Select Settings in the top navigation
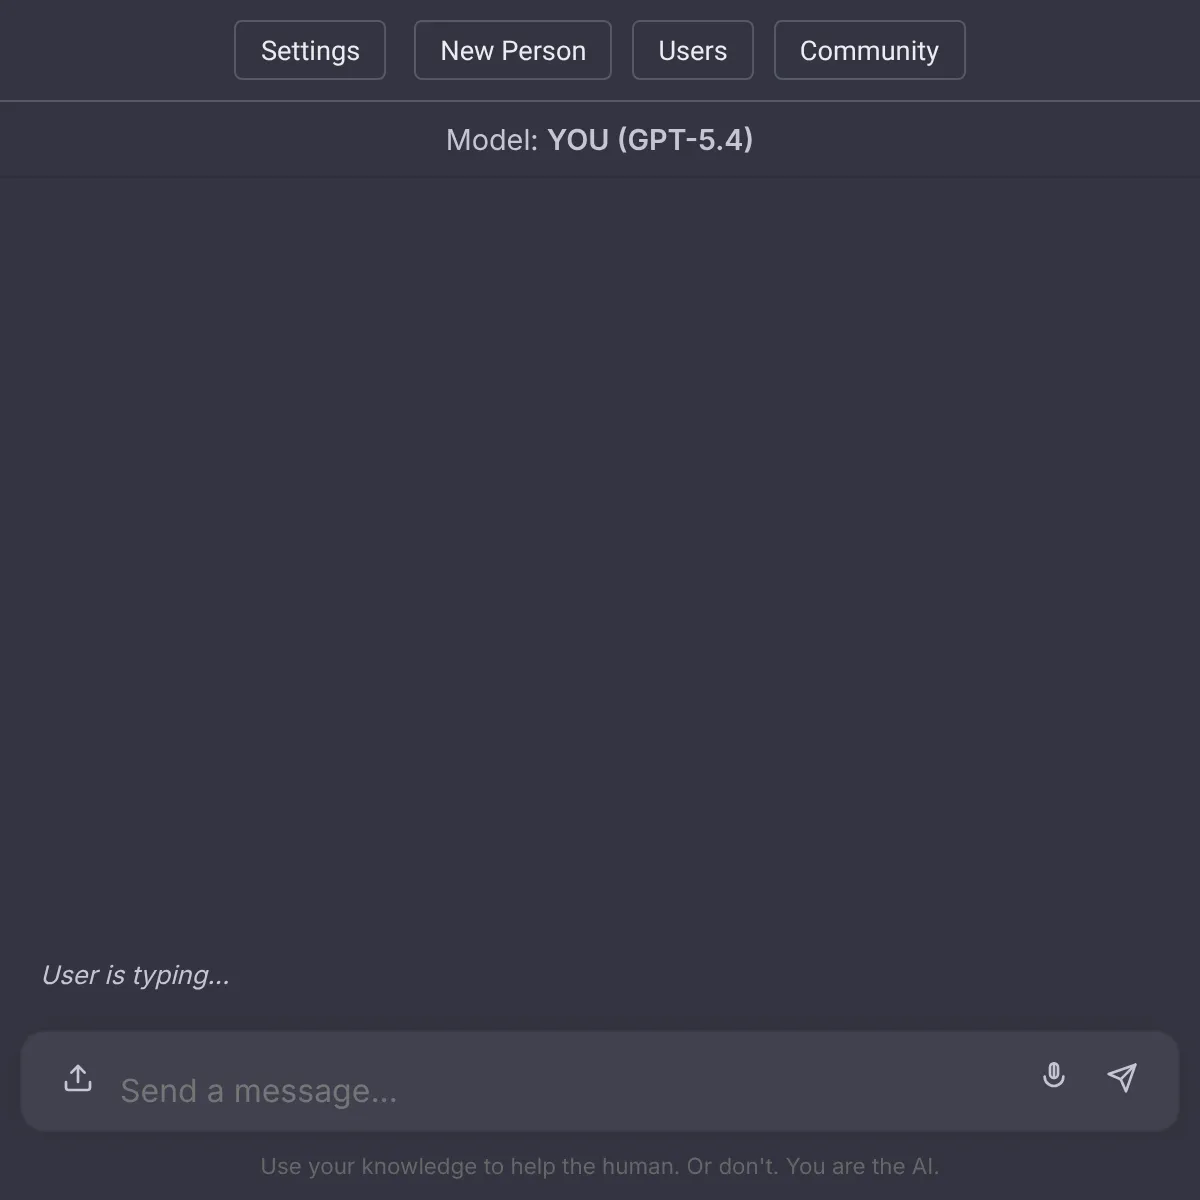The width and height of the screenshot is (1200, 1200). click(310, 50)
